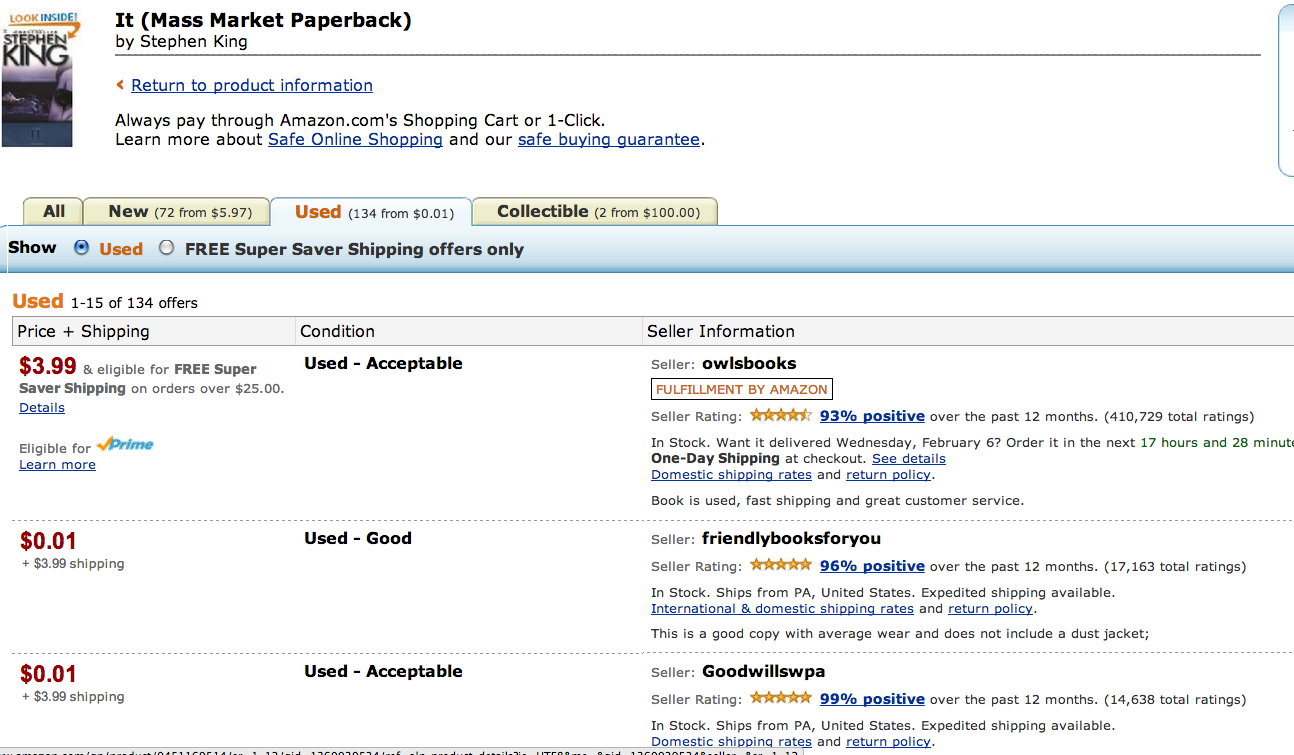The image size is (1294, 755).
Task: Open the Safe Online Shopping link
Action: tap(355, 140)
